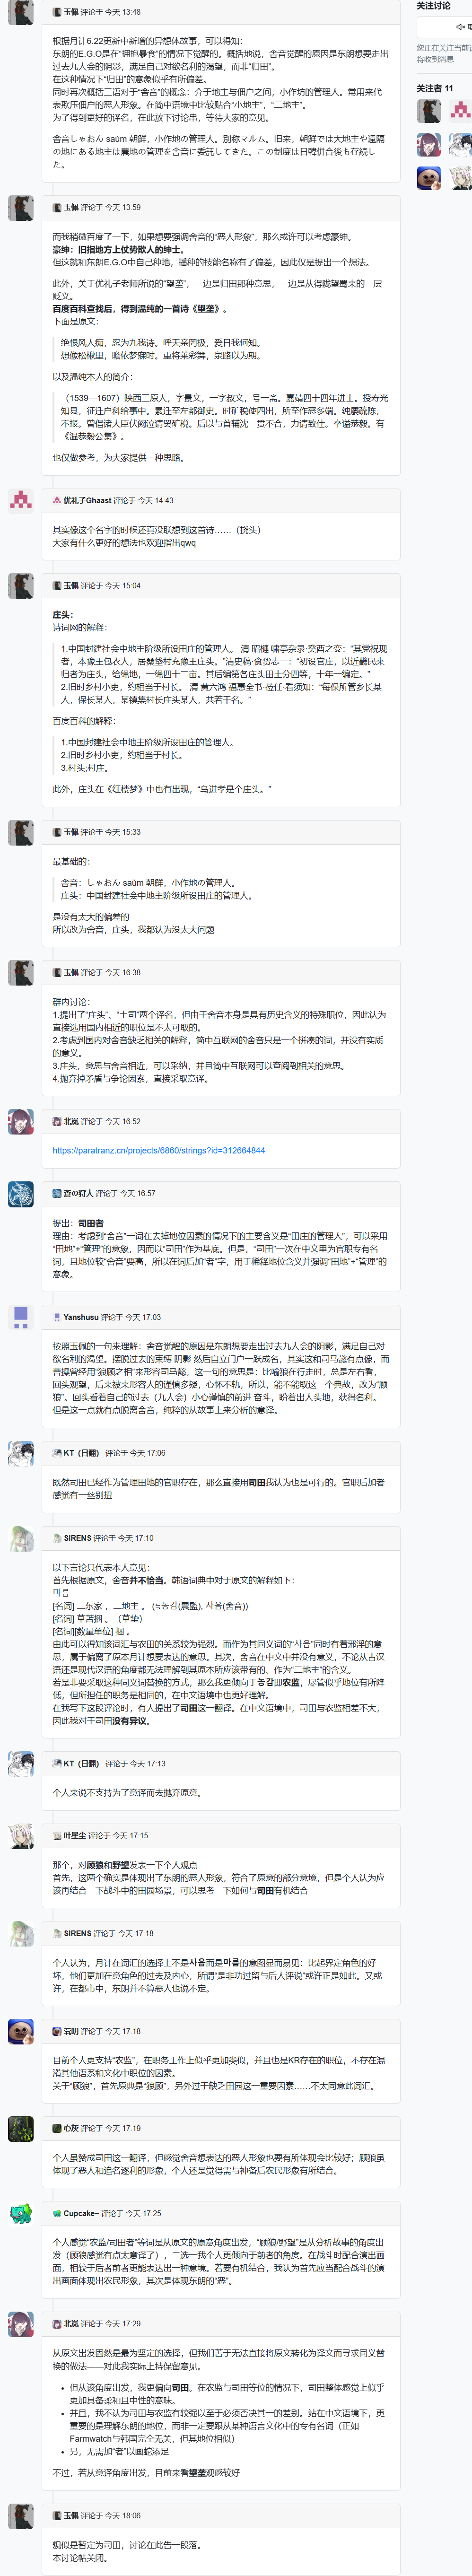
Task: Open the pink pixel avatar in followers list
Action: (460, 111)
